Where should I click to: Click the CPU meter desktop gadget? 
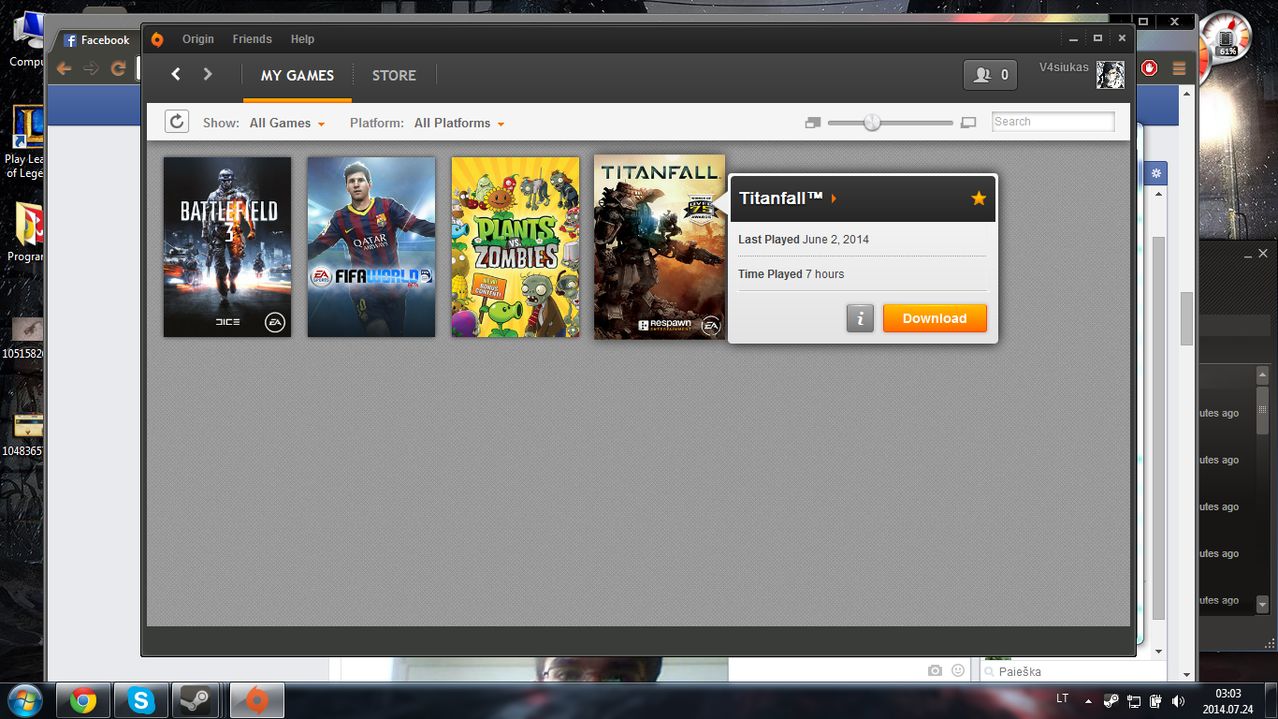click(x=1226, y=37)
